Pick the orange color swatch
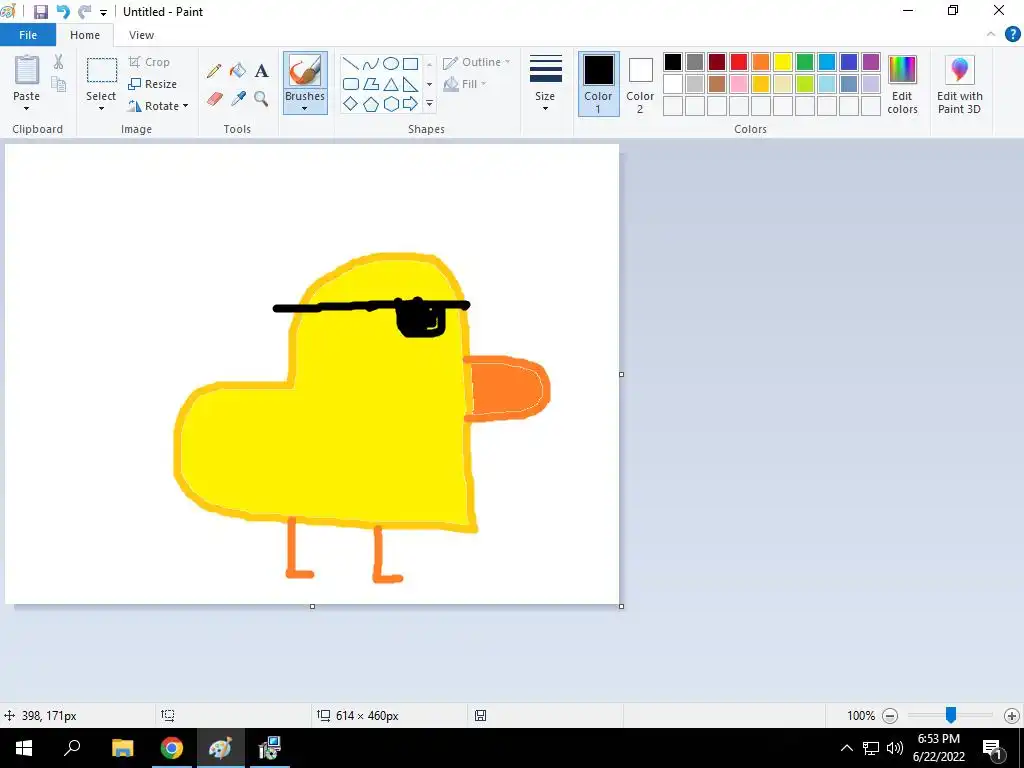 [761, 62]
